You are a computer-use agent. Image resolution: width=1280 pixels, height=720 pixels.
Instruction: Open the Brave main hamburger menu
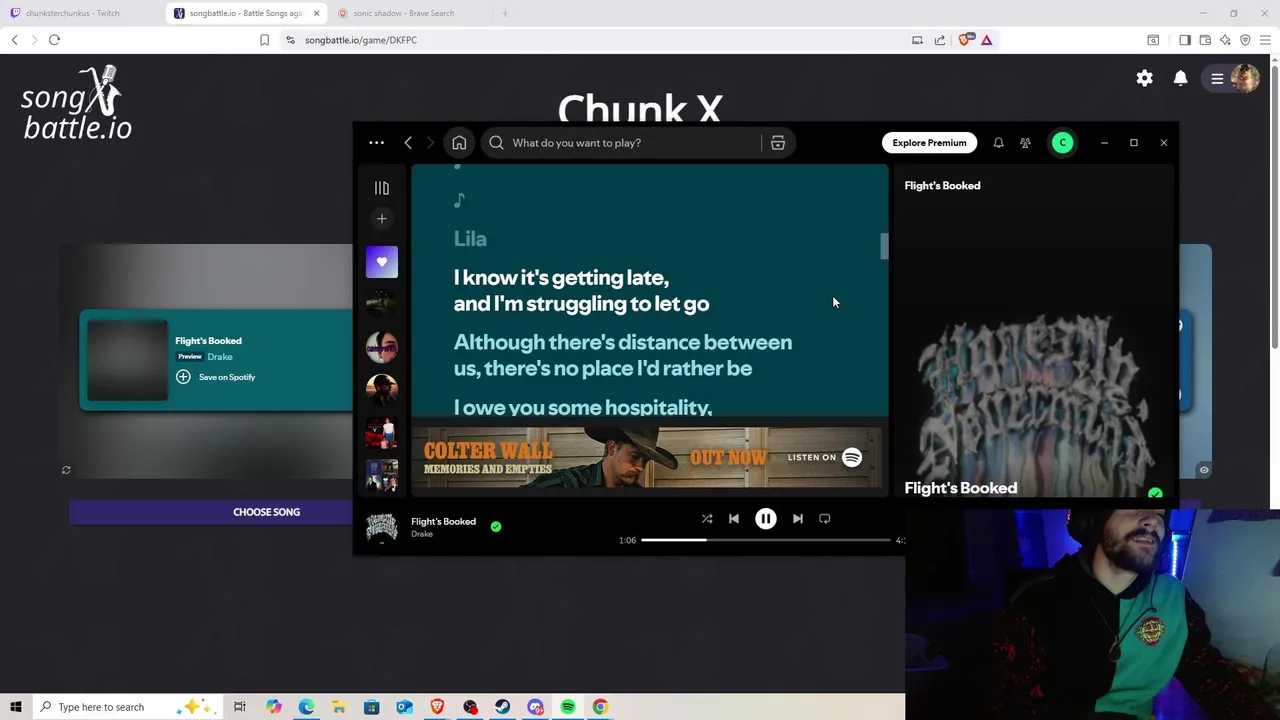point(1265,40)
